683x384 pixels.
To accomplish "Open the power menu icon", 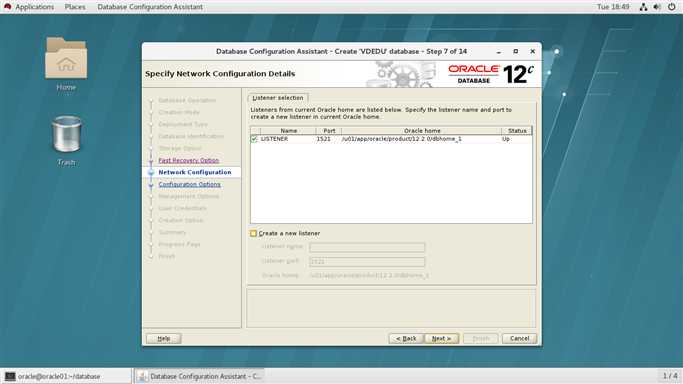I will (672, 7).
